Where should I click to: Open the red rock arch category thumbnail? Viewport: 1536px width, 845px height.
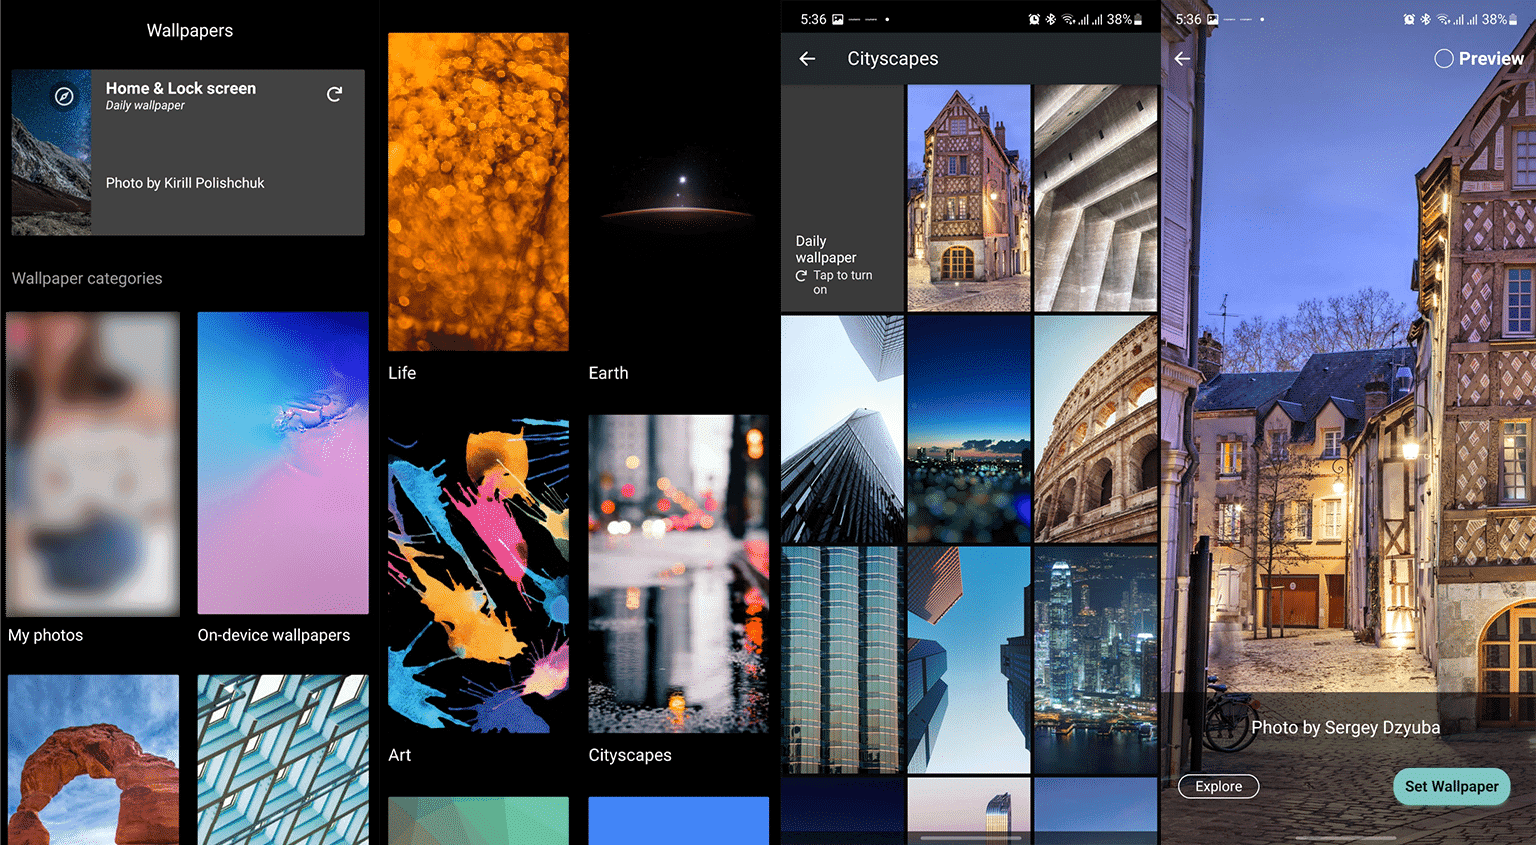tap(93, 760)
